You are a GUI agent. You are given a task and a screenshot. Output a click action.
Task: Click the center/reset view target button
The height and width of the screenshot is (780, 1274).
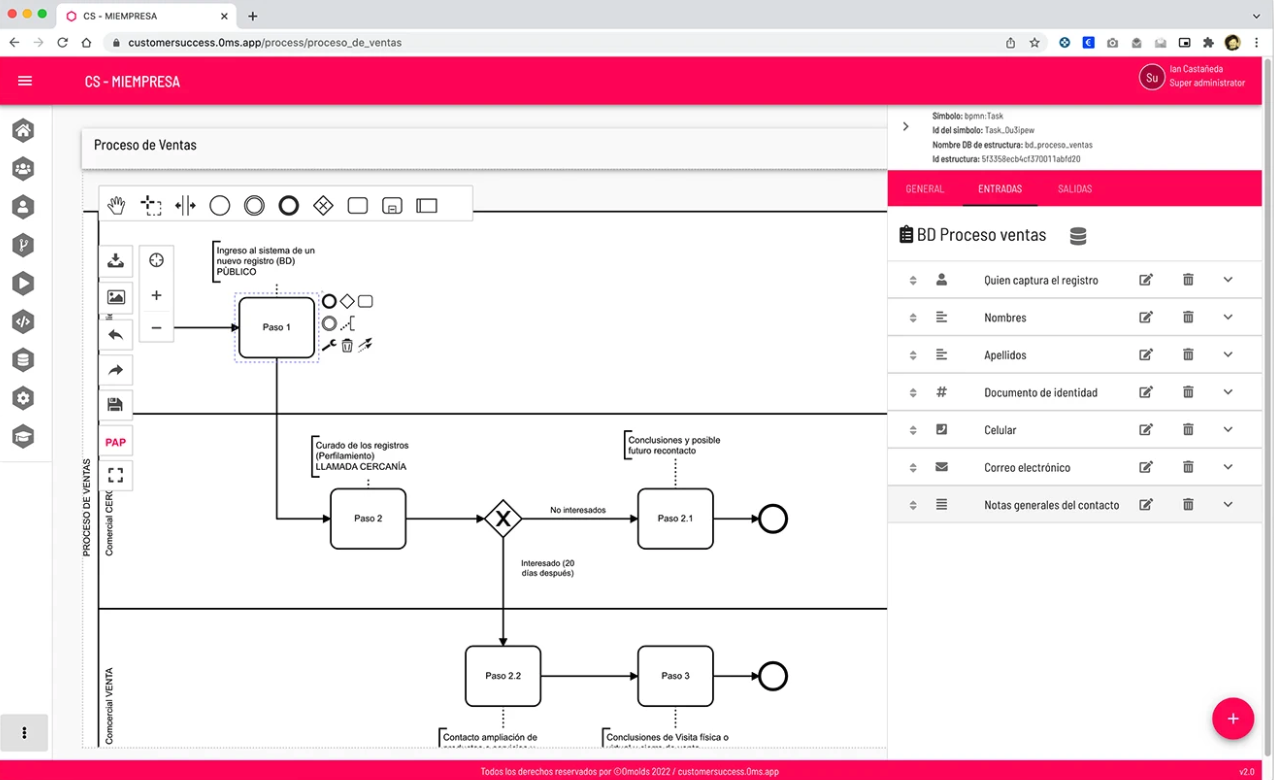[156, 260]
